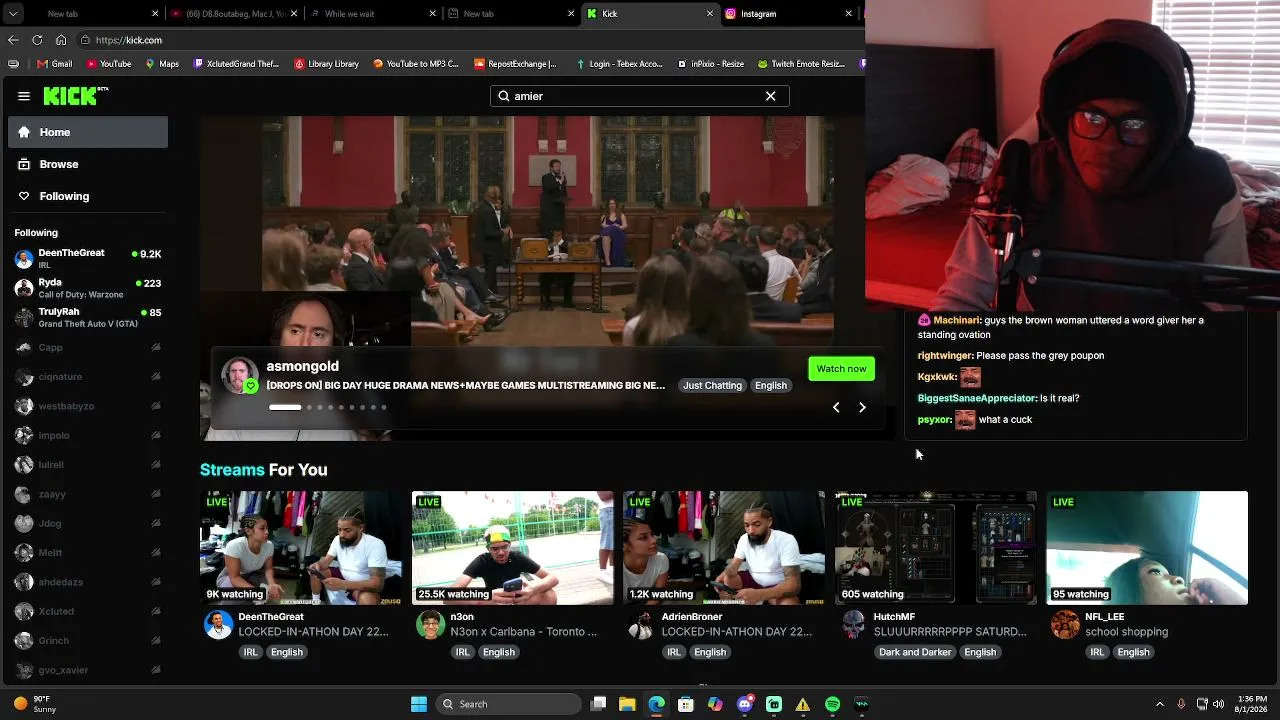The image size is (1280, 720).
Task: Open the Kick sidebar hamburger menu
Action: (24, 96)
